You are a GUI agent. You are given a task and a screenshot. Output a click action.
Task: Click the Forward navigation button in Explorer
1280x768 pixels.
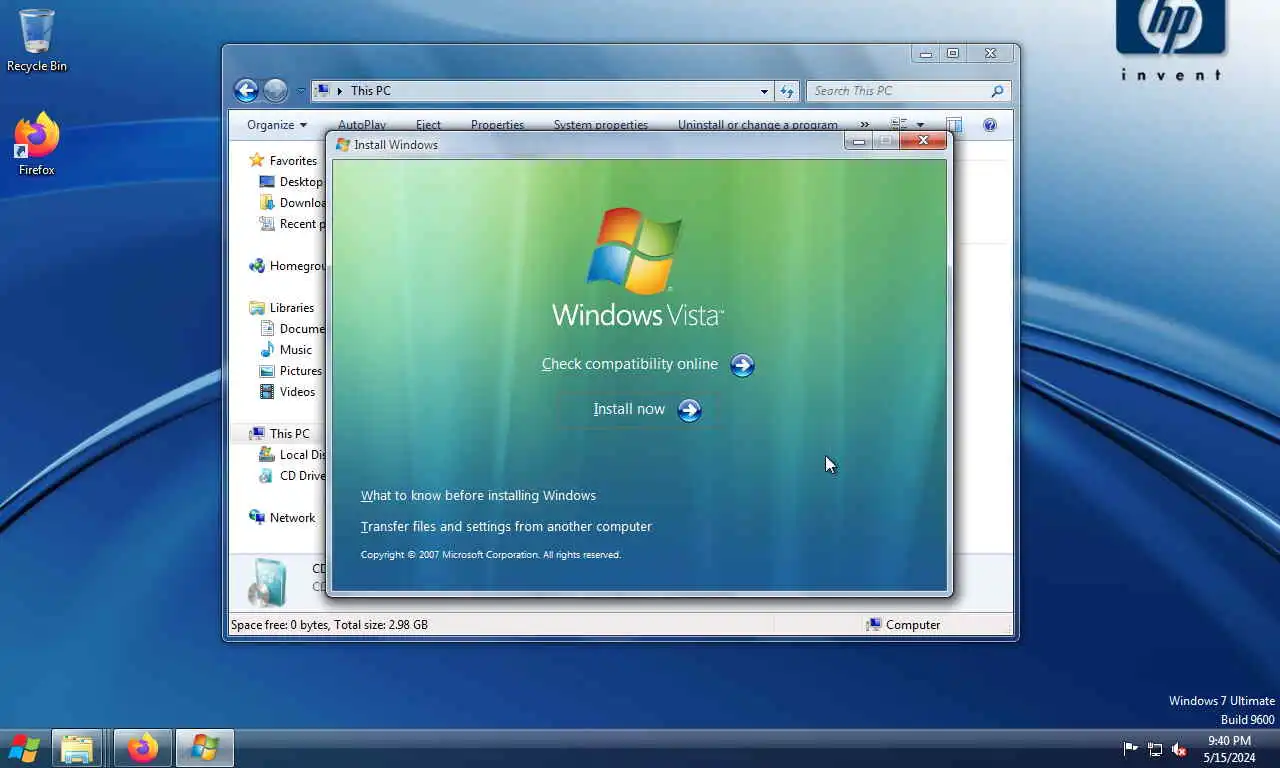(275, 91)
